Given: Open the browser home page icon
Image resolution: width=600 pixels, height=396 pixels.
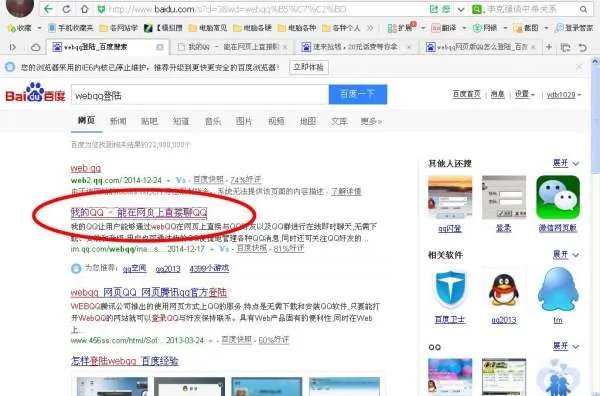Looking at the screenshot, I should pyautogui.click(x=84, y=9).
